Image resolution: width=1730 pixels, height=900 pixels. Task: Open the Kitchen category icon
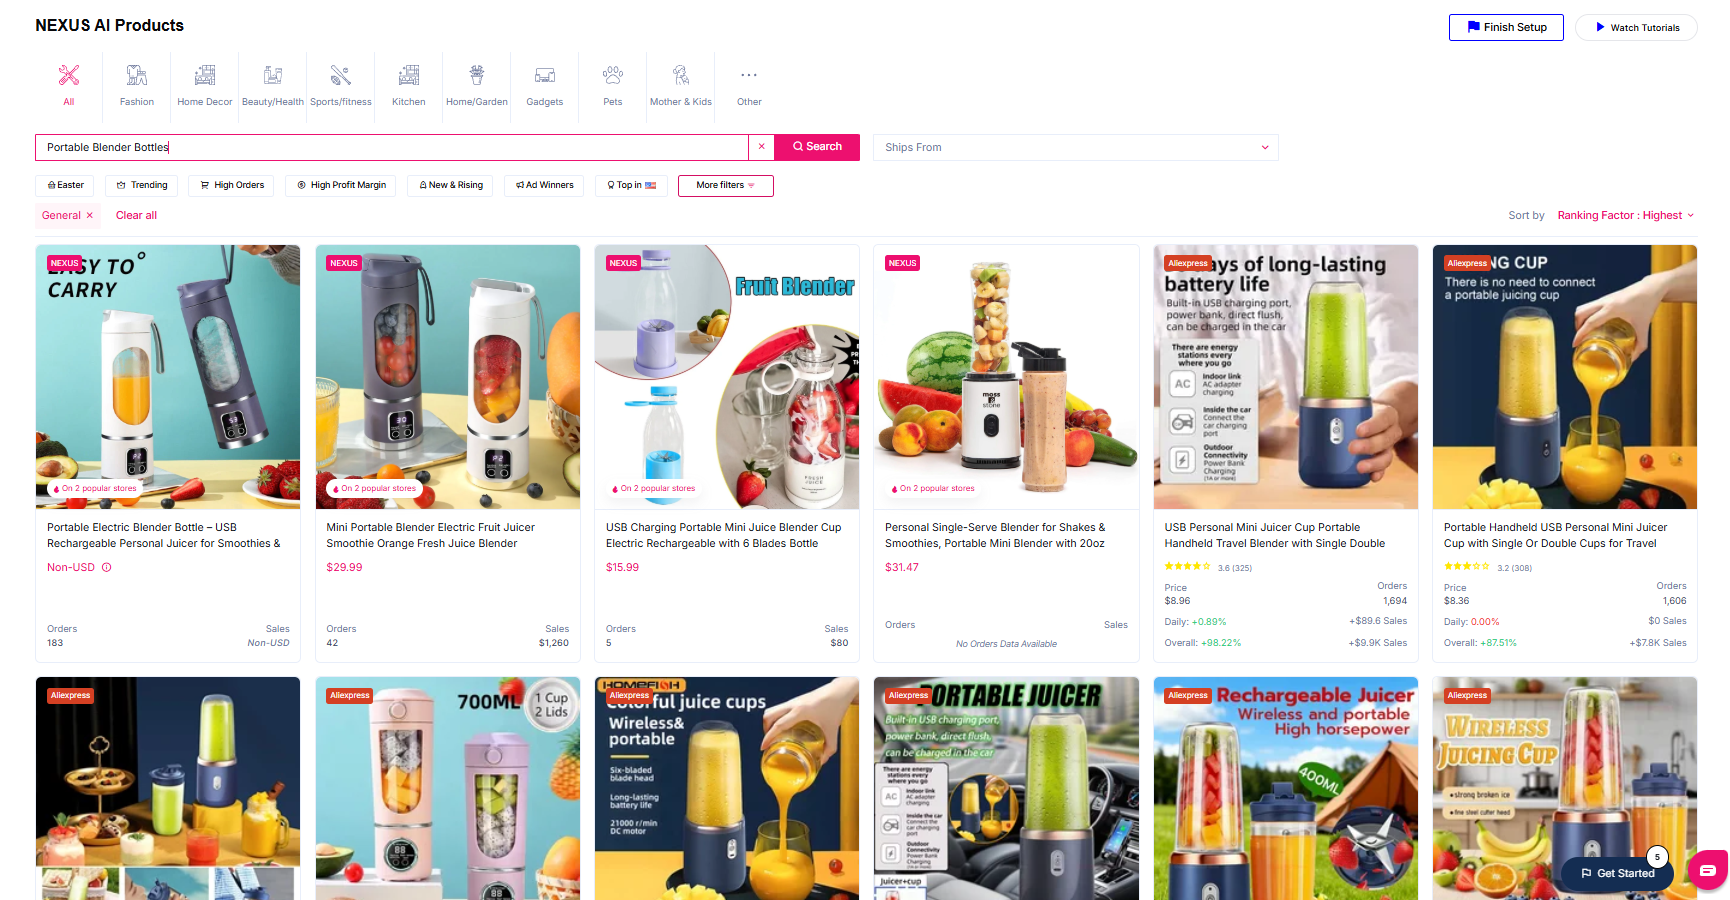pos(409,75)
